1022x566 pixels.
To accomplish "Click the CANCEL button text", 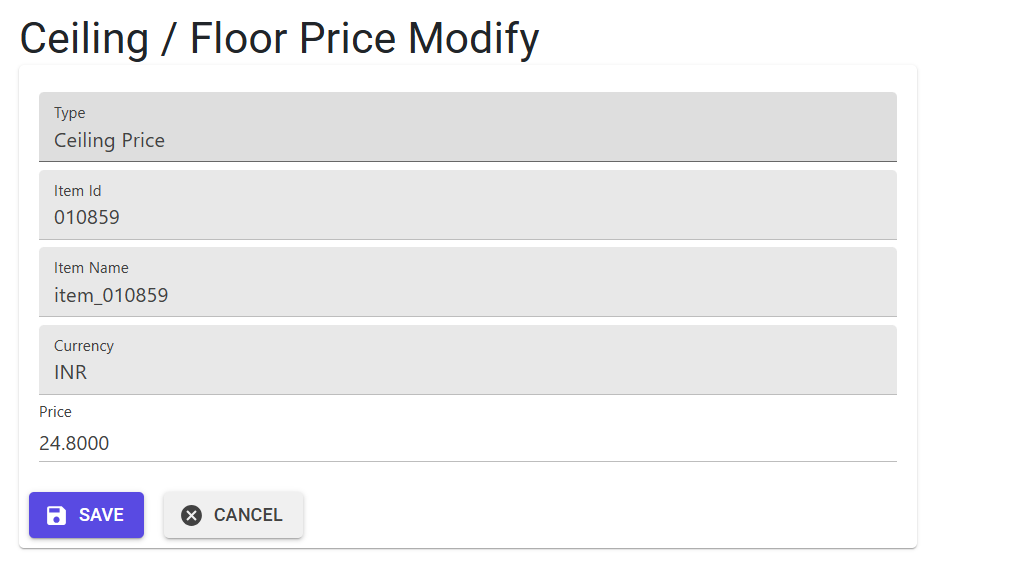I will click(248, 515).
